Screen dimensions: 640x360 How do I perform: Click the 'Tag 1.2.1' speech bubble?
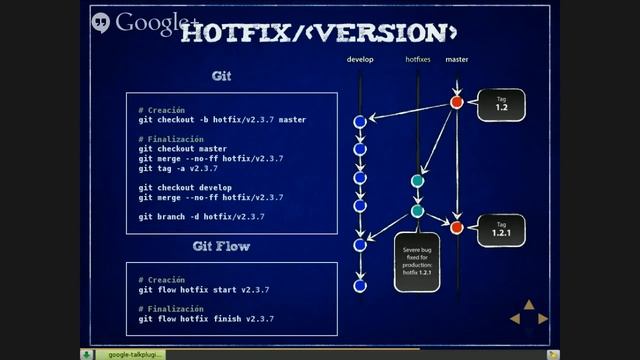point(501,230)
